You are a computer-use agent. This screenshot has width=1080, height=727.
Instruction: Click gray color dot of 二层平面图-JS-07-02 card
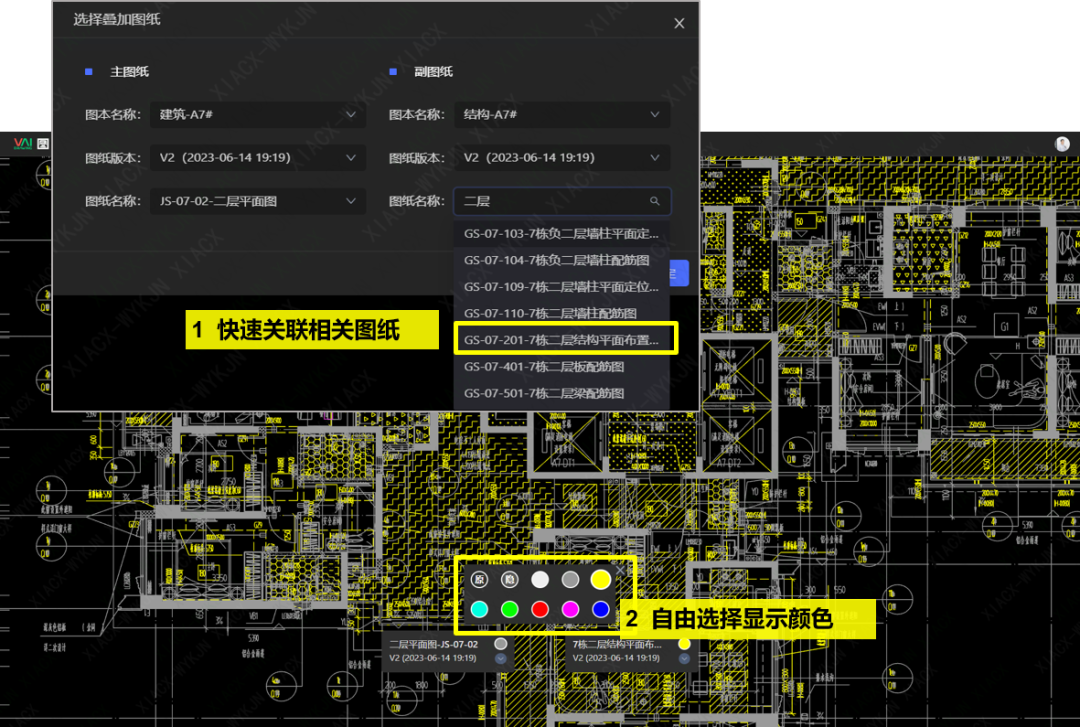click(501, 645)
